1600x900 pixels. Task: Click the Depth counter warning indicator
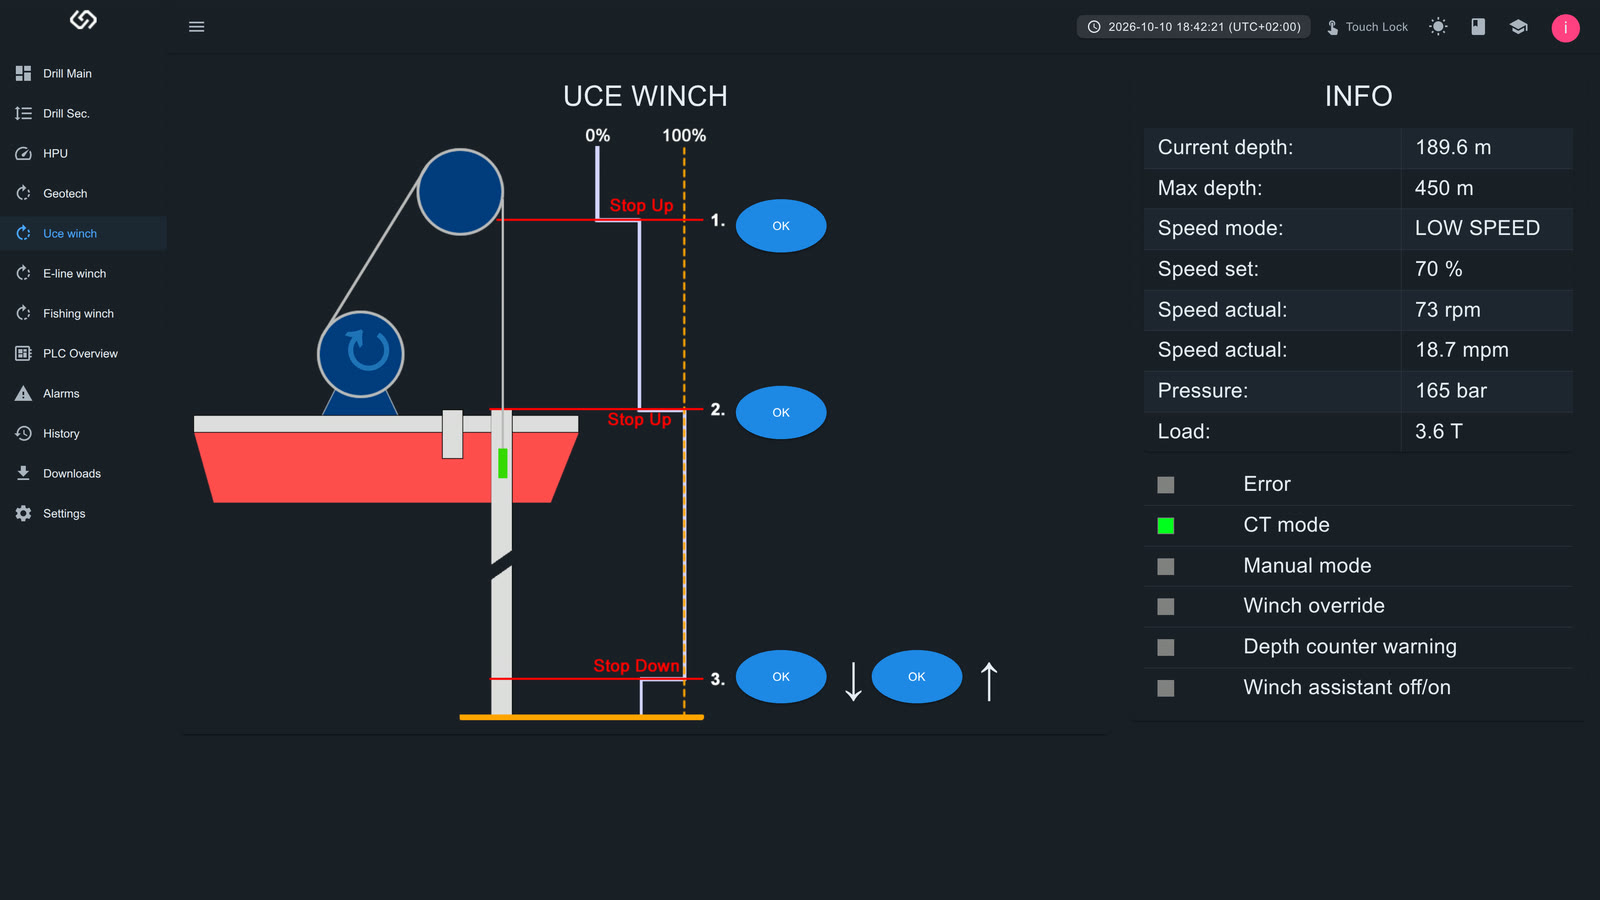(x=1166, y=648)
